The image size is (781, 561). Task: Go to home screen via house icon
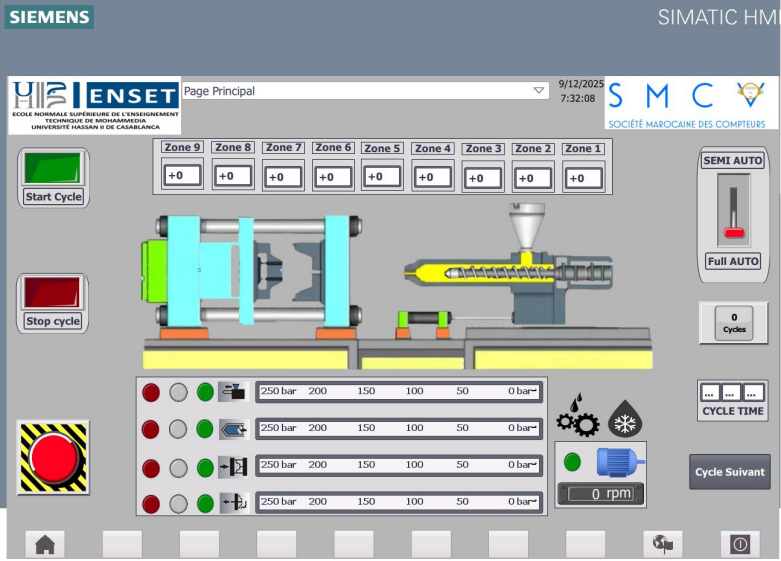pos(45,544)
